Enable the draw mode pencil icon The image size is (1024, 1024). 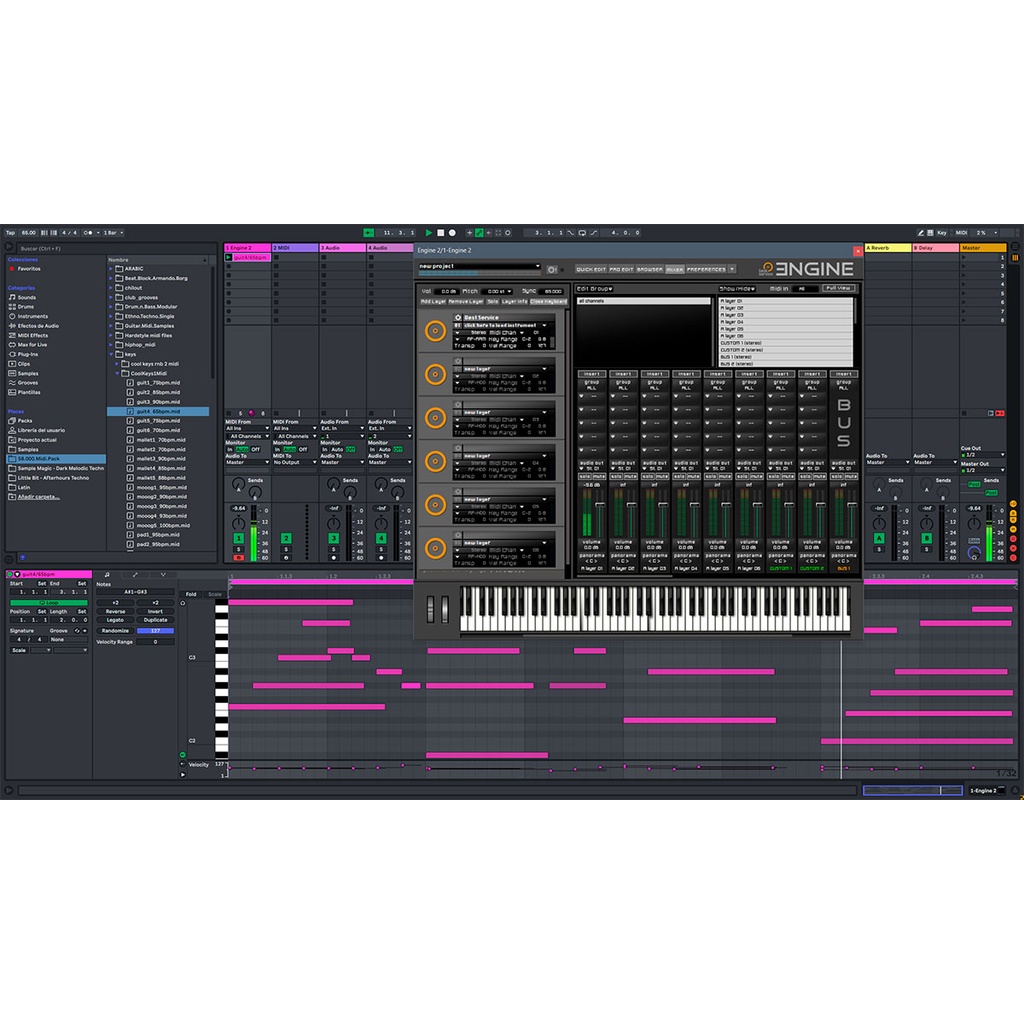tap(920, 232)
